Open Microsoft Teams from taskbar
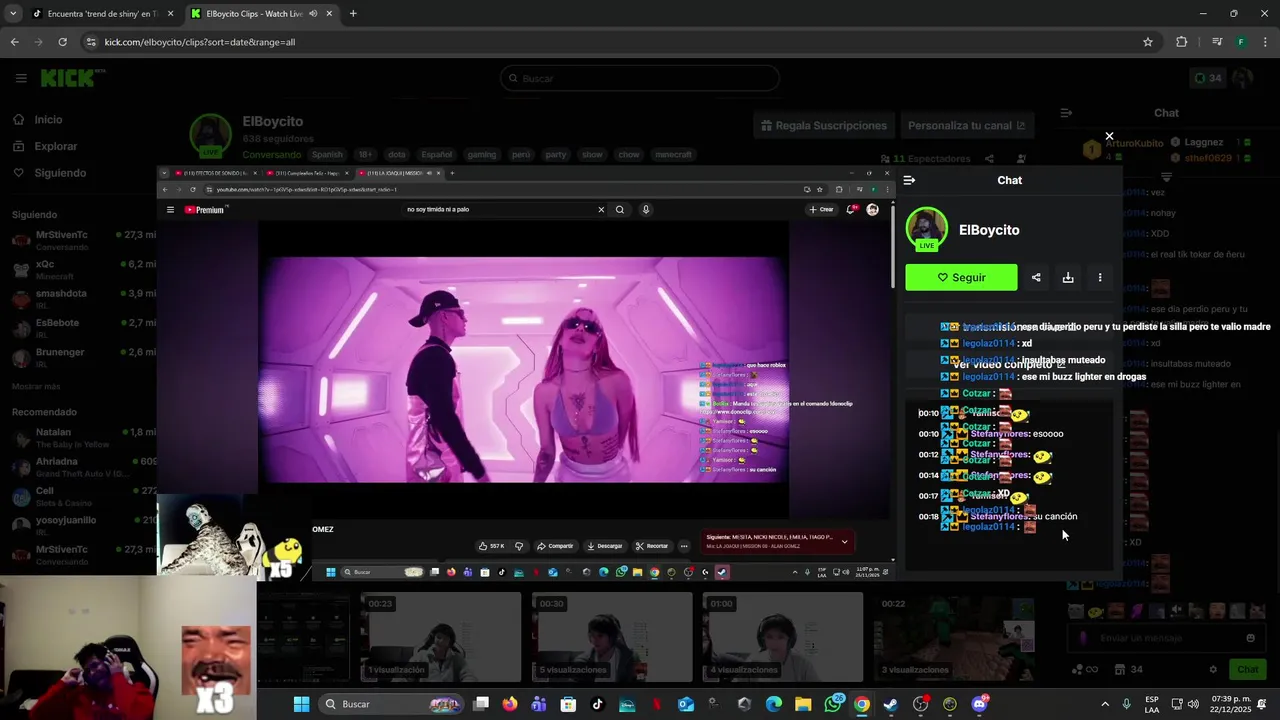 (x=539, y=704)
